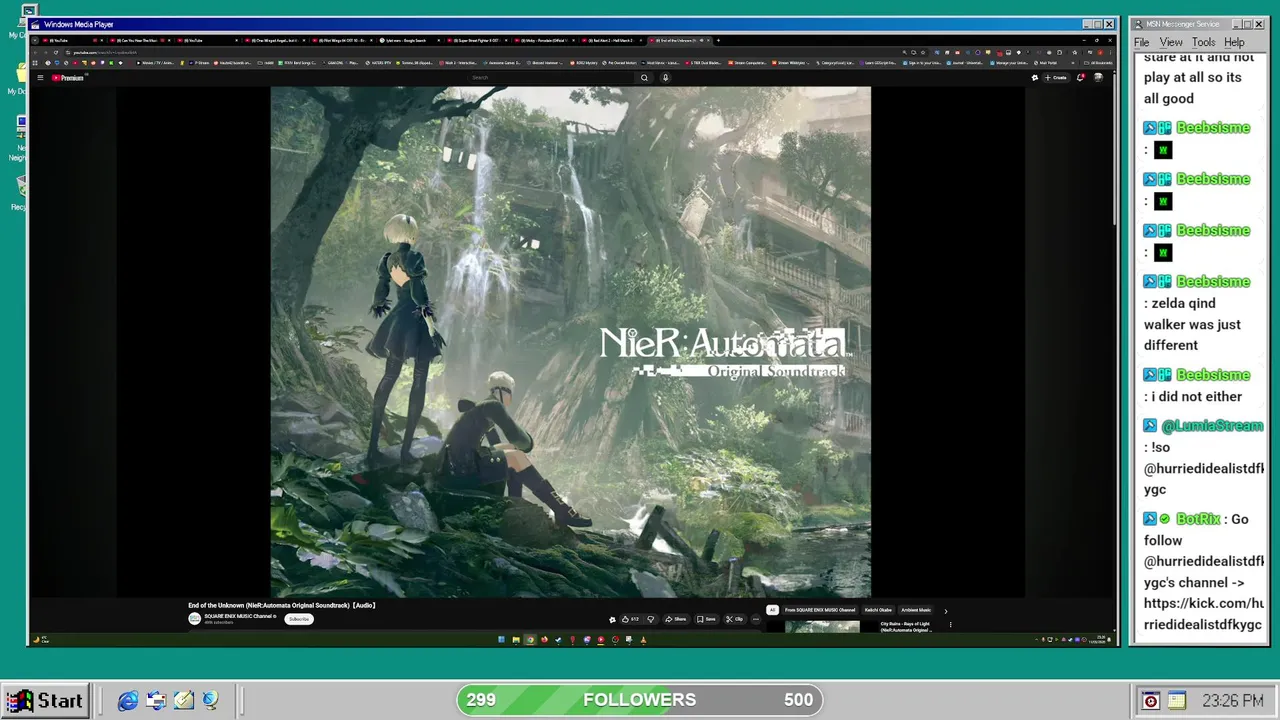Select 'From SQUARE ENIX MUSIC Channel' chip
This screenshot has height=720, width=1280.
820,610
